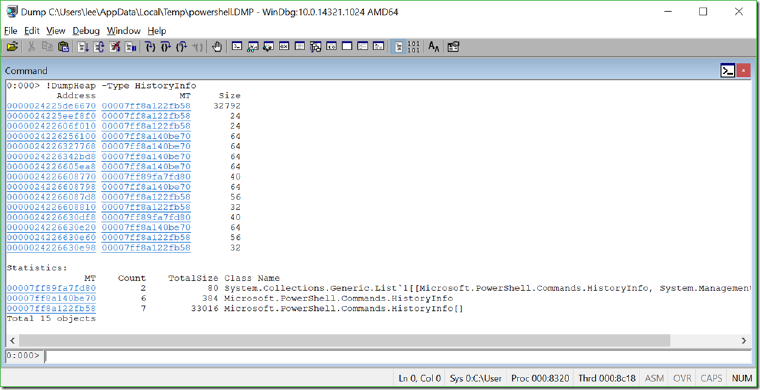Image resolution: width=760 pixels, height=390 pixels.
Task: Click the command input field at 0:000> prompt
Action: pyautogui.click(x=397, y=356)
